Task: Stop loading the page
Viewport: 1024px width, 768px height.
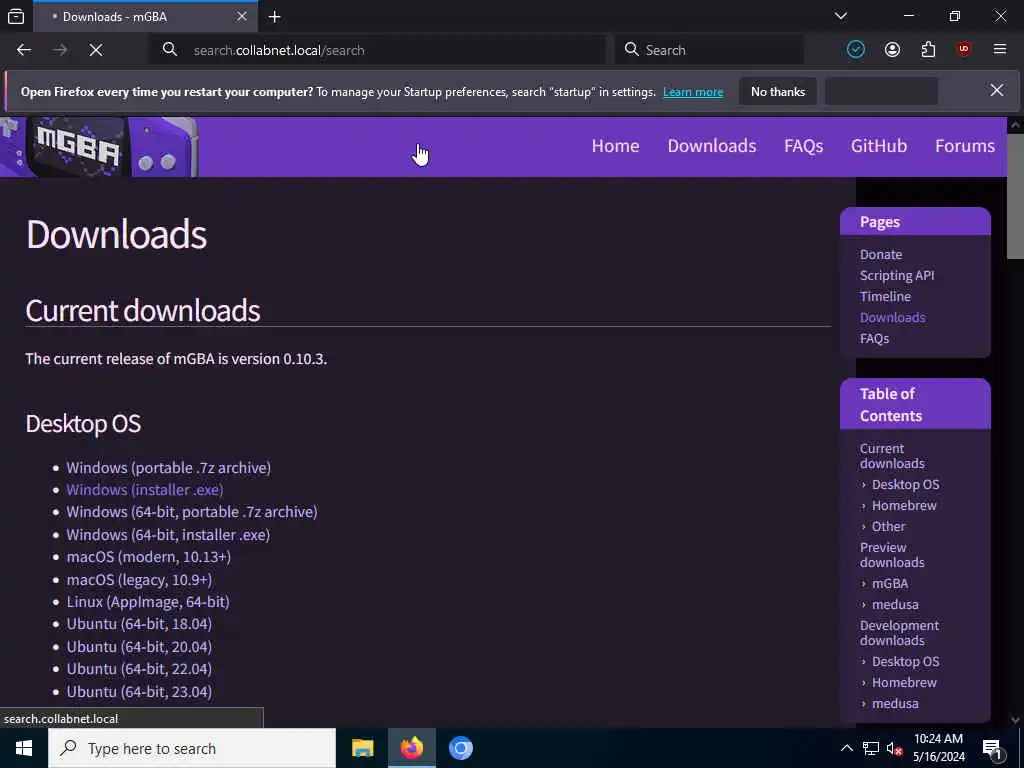Action: pyautogui.click(x=96, y=50)
